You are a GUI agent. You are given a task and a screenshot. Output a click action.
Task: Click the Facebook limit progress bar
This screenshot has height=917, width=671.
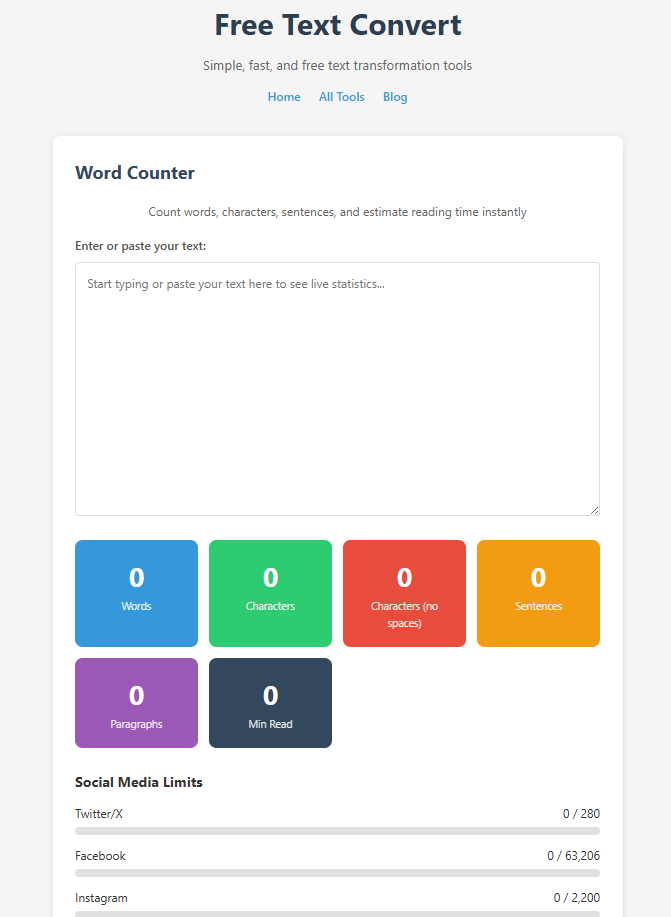[338, 873]
